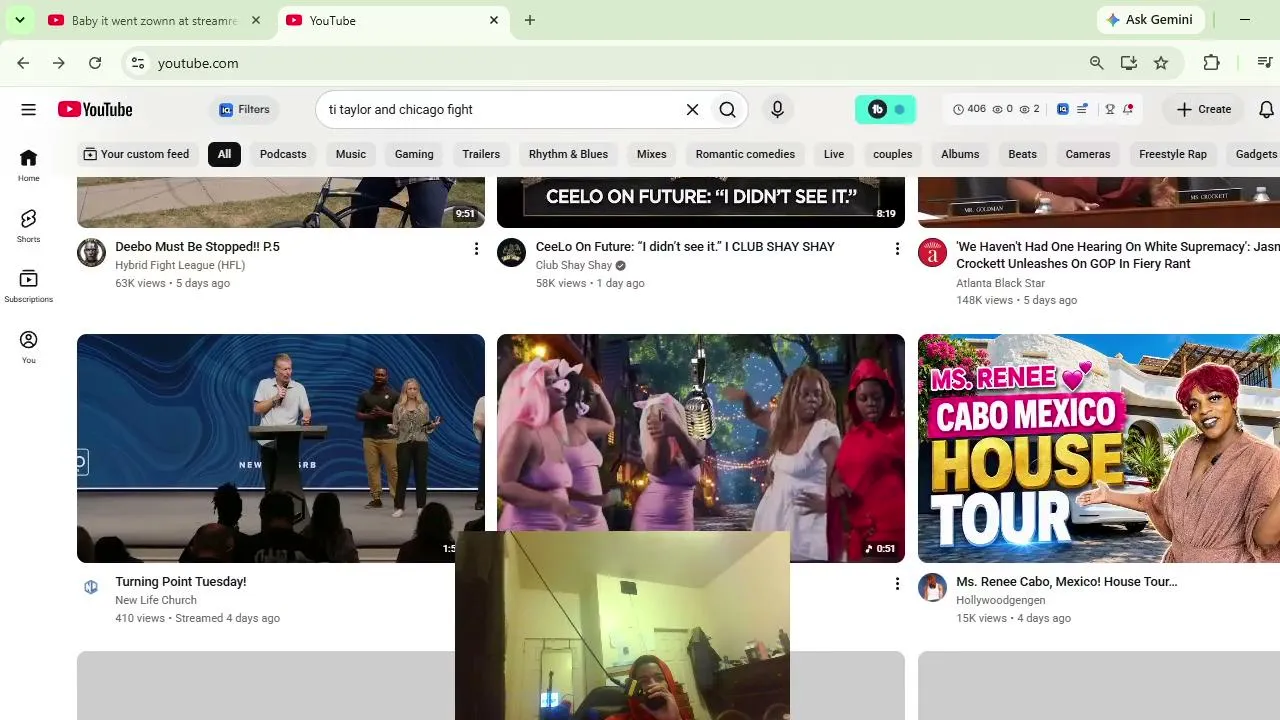1280x720 pixels.
Task: Filter feed by Podcasts chip
Action: click(x=283, y=154)
